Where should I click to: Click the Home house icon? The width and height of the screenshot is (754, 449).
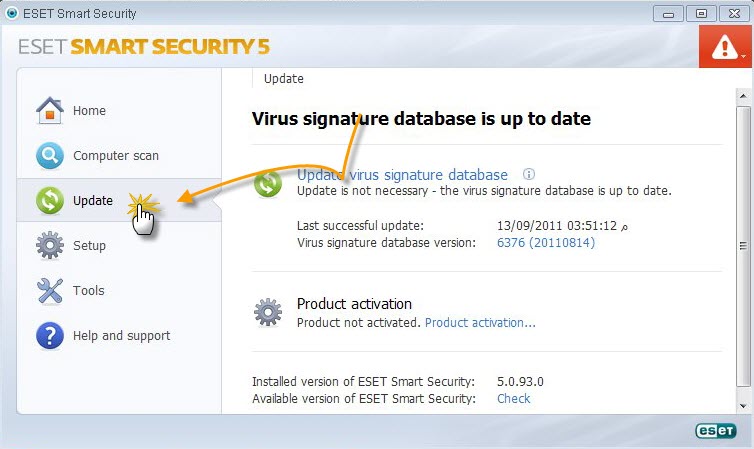pos(50,110)
